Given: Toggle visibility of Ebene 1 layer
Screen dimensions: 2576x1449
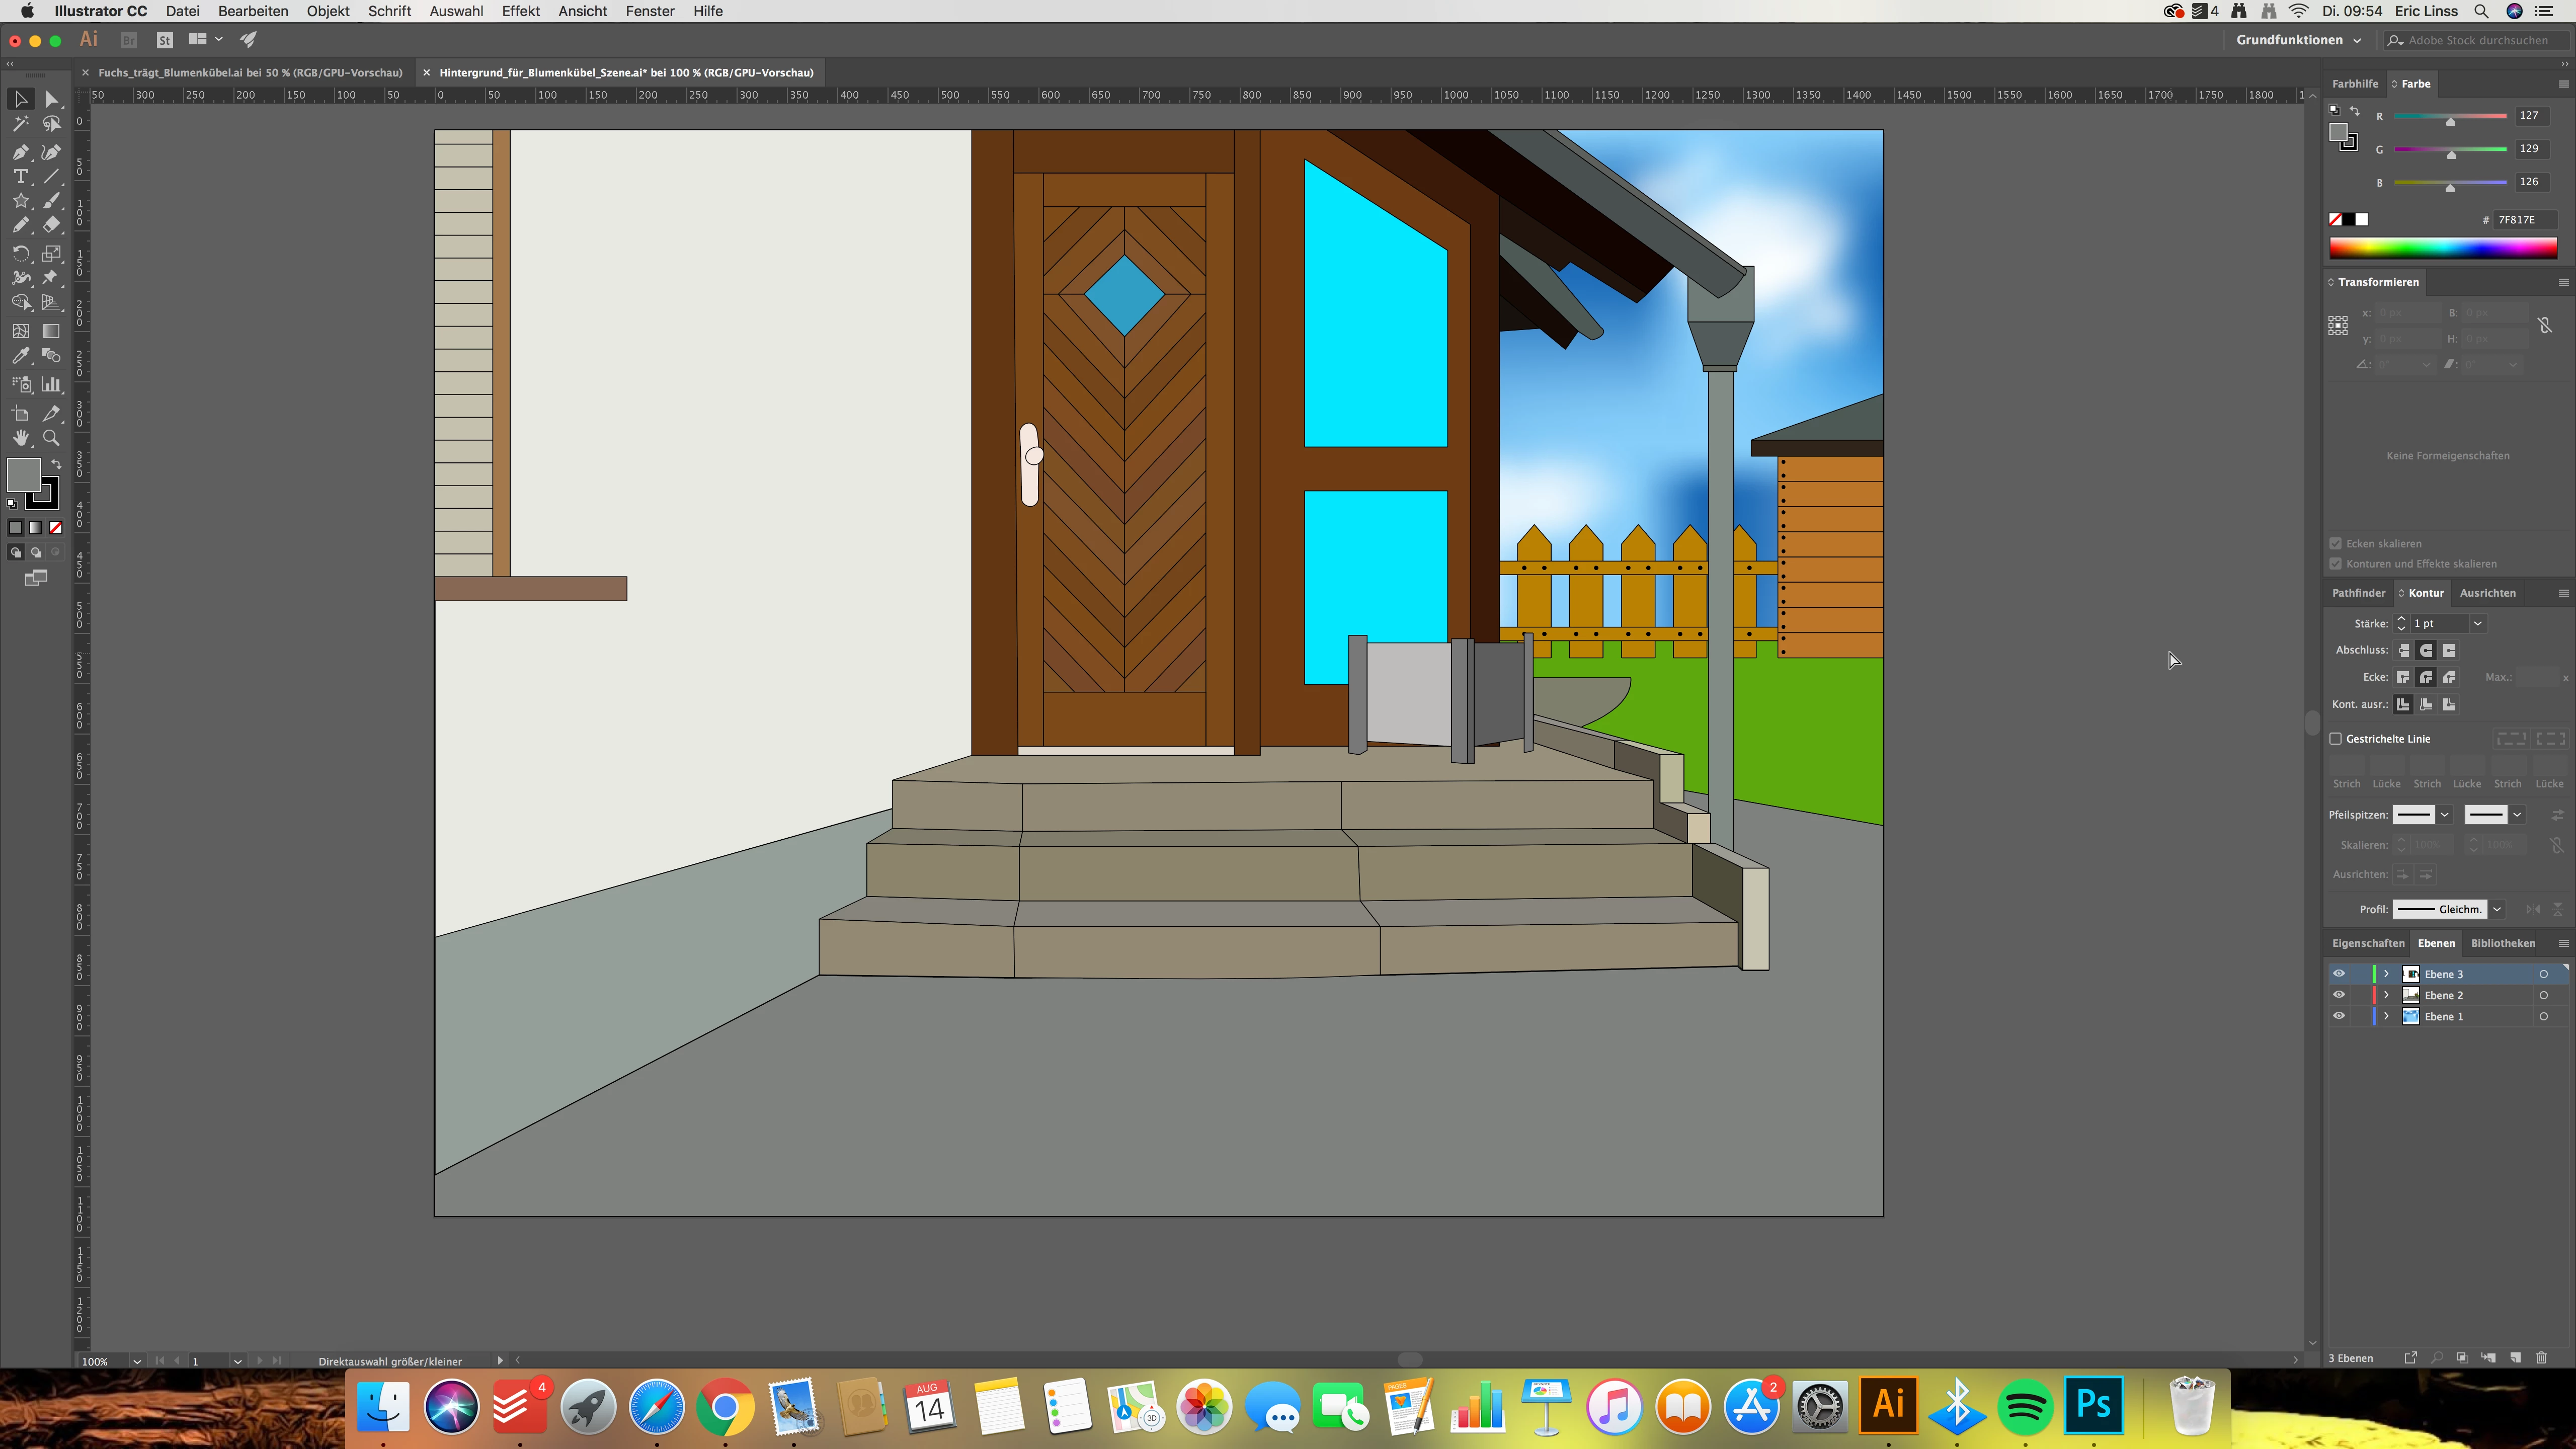Looking at the screenshot, I should [2338, 1016].
